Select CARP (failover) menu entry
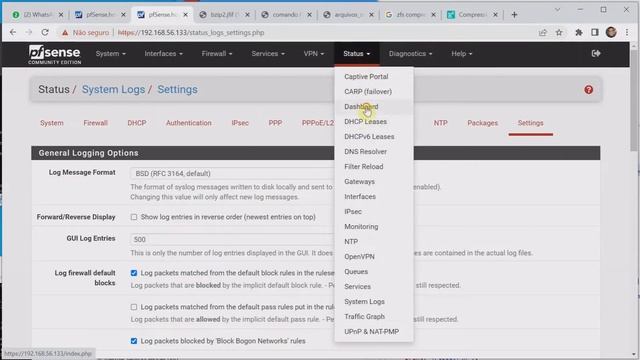Screen dimensions: 640x360 [x=368, y=91]
